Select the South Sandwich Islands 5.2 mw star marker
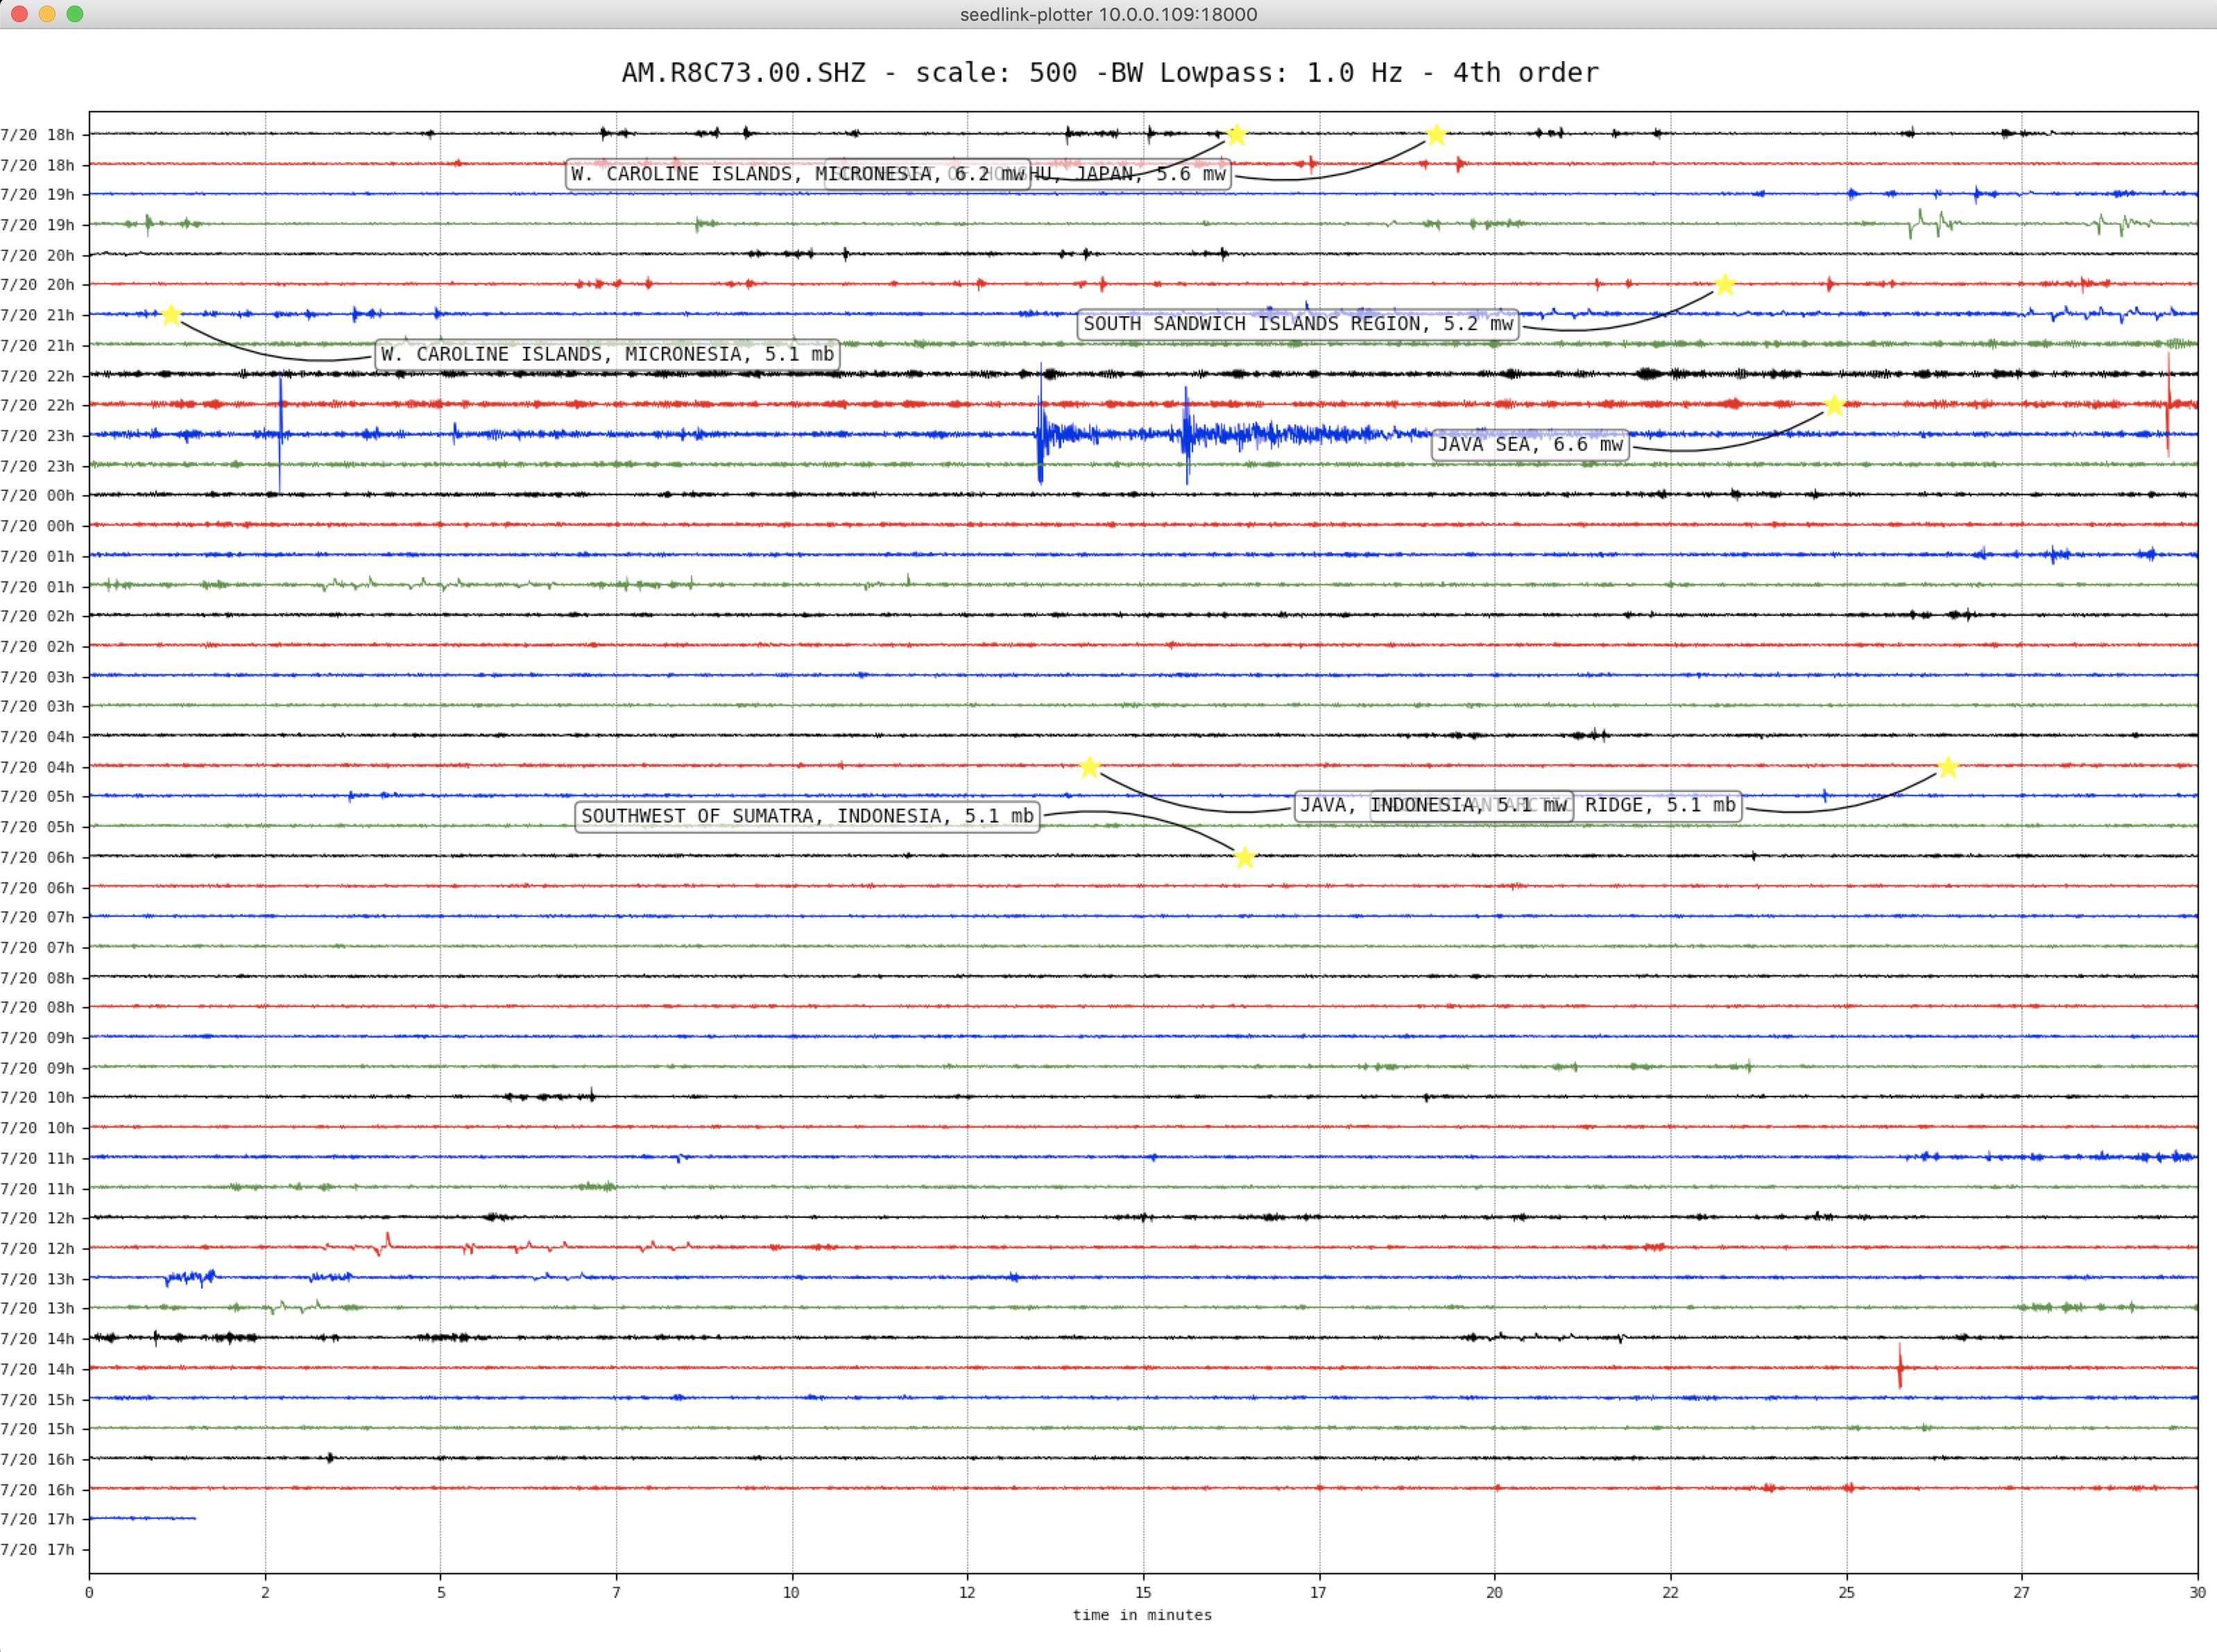 coord(1724,284)
